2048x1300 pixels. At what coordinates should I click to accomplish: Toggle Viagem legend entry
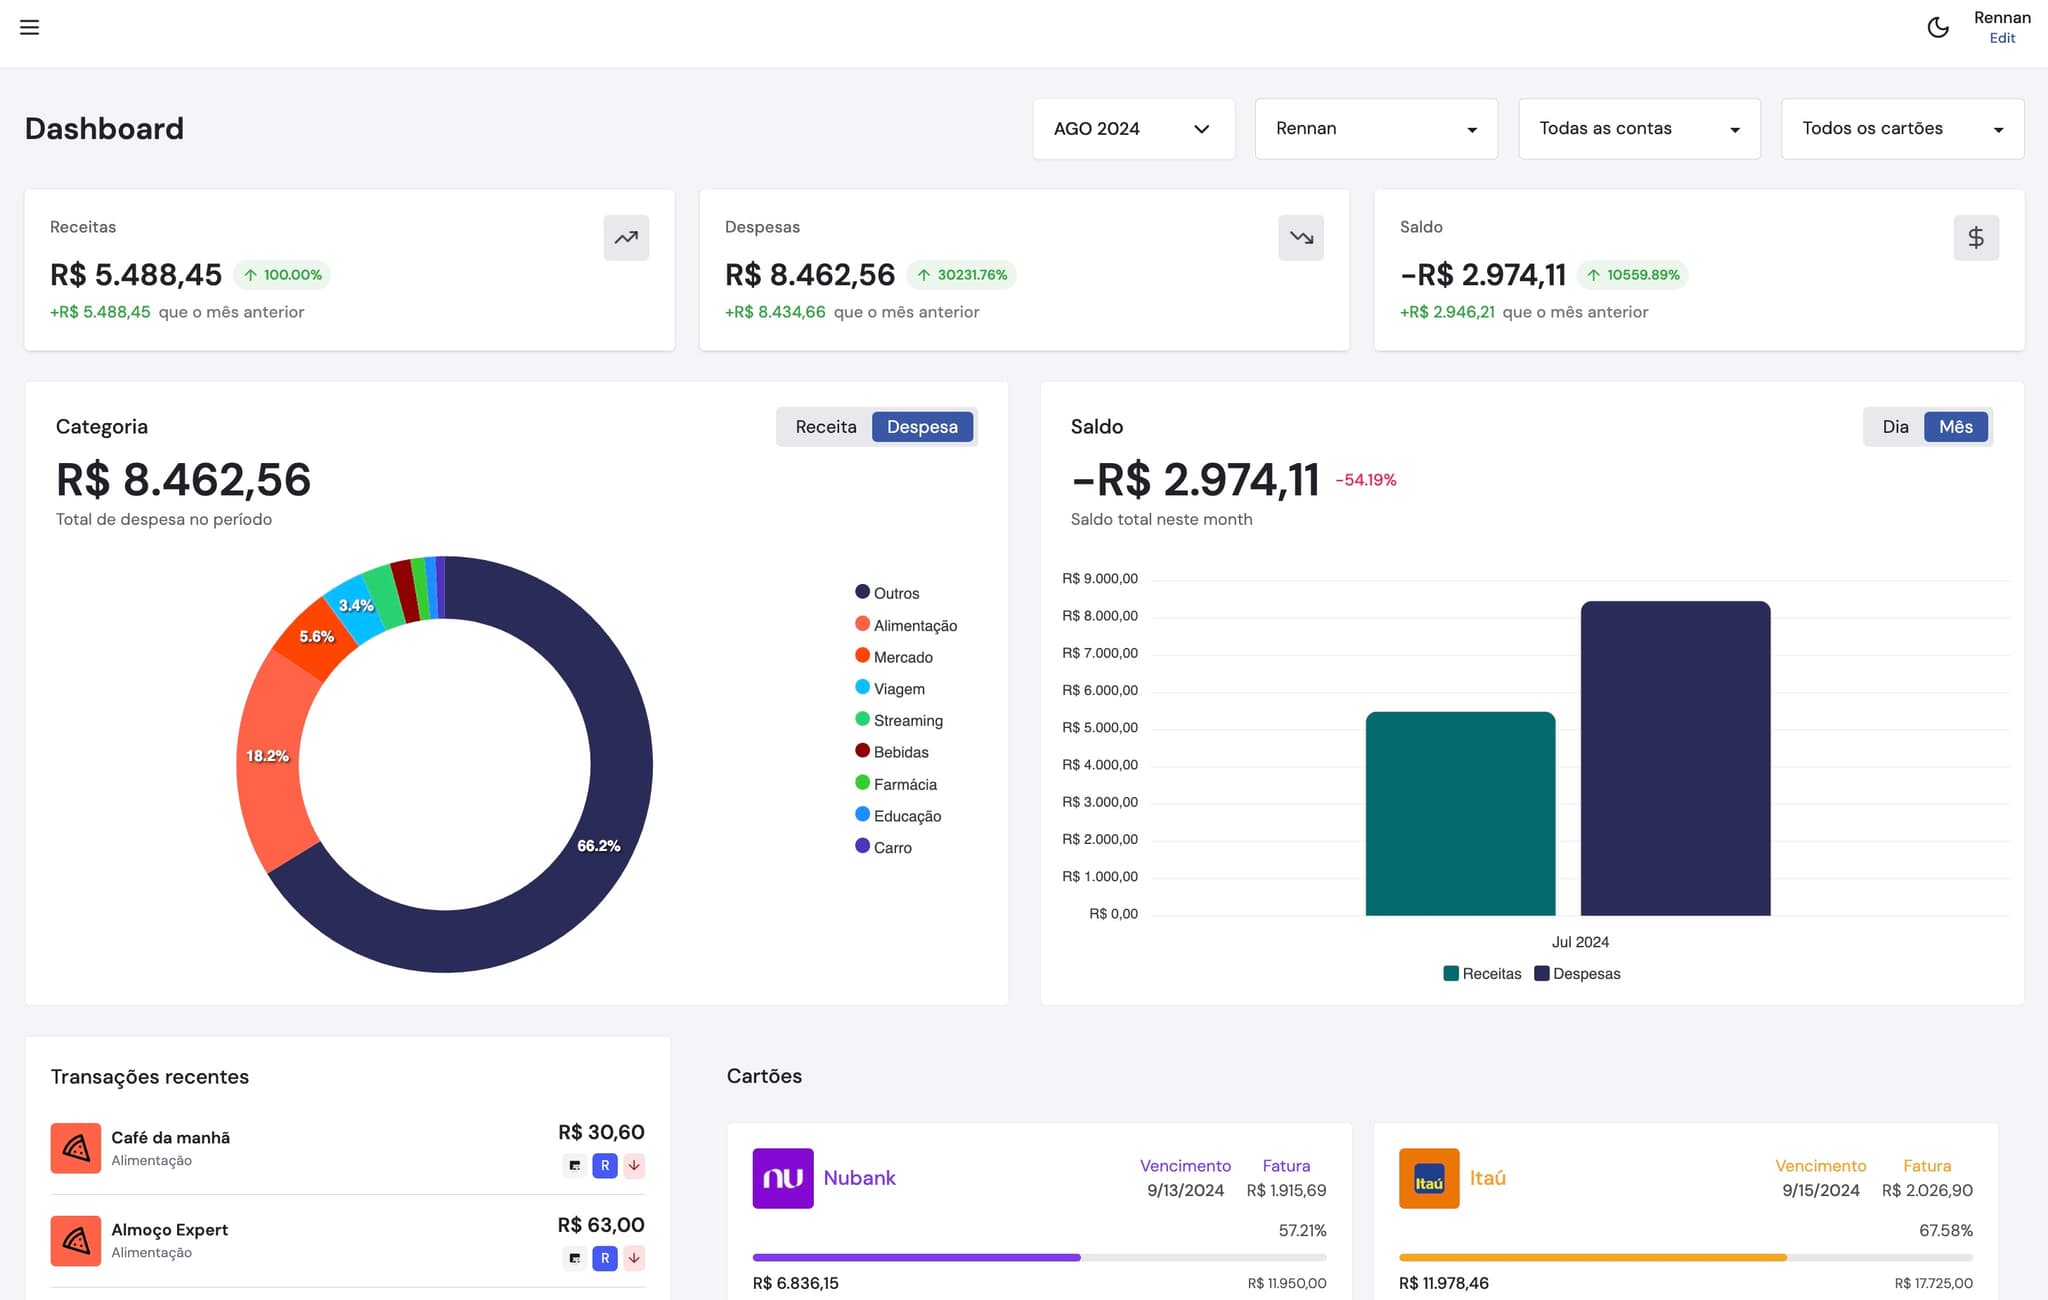(x=890, y=689)
